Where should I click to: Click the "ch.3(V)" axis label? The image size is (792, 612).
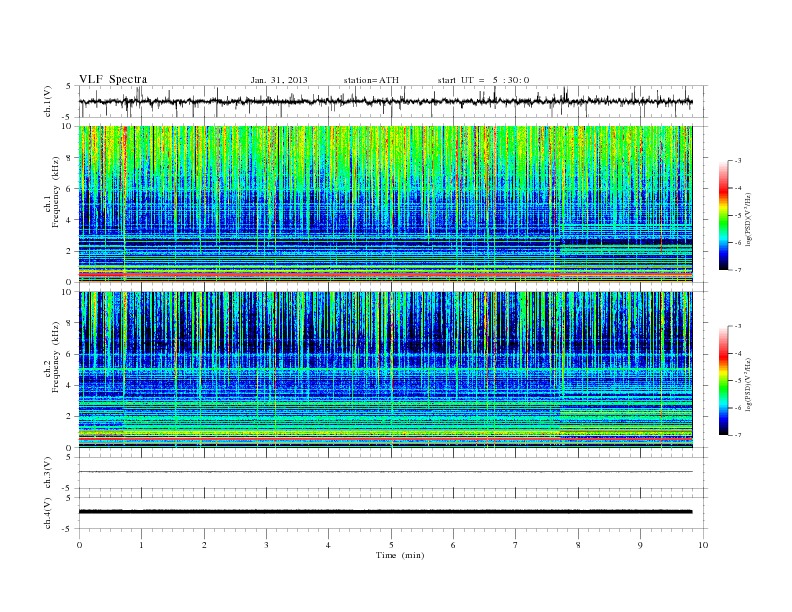pos(48,473)
